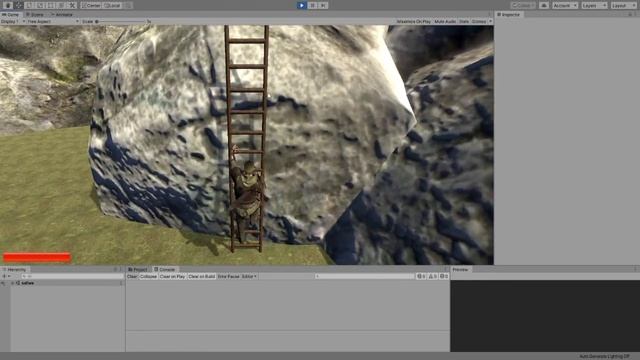Open the Free Aspect dropdown
640x360 pixels.
(x=53, y=21)
